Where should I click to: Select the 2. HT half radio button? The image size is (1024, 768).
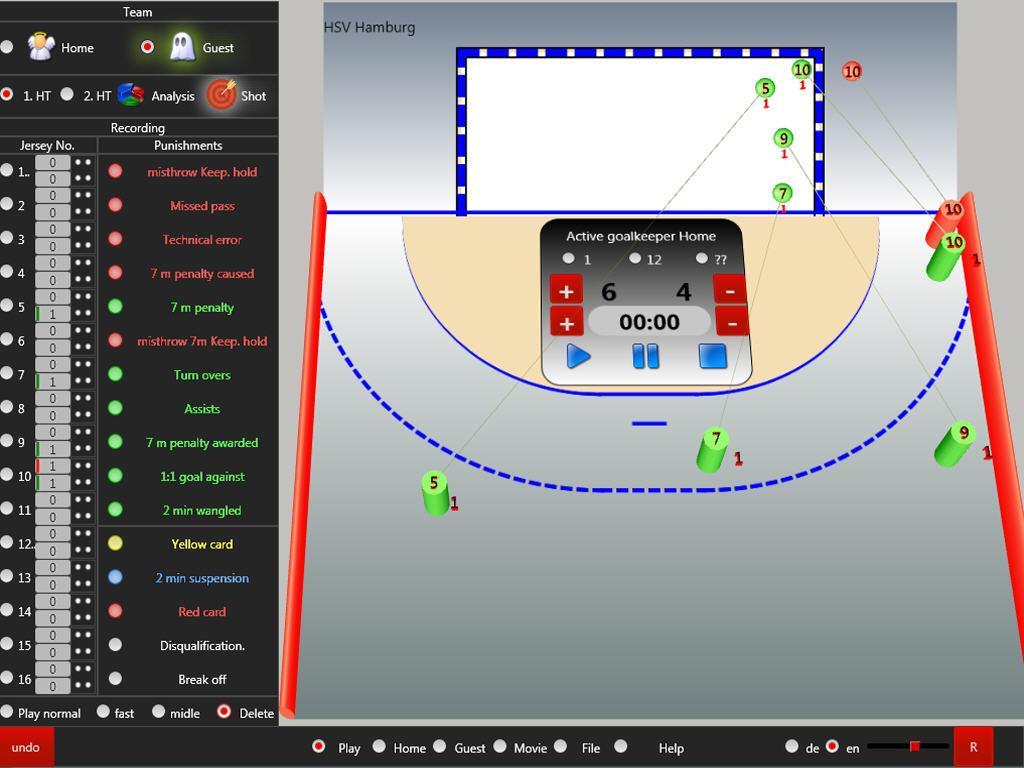[67, 95]
